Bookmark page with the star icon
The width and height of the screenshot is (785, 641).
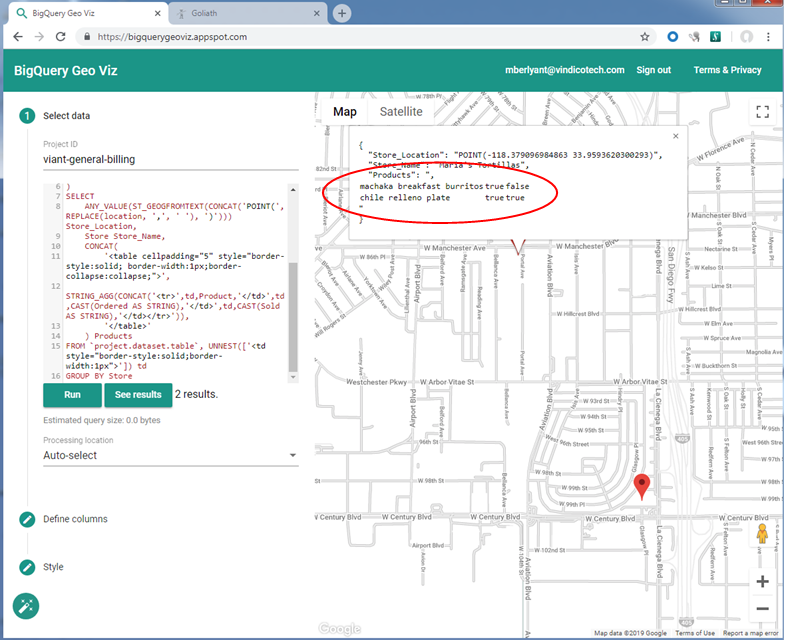pyautogui.click(x=645, y=37)
